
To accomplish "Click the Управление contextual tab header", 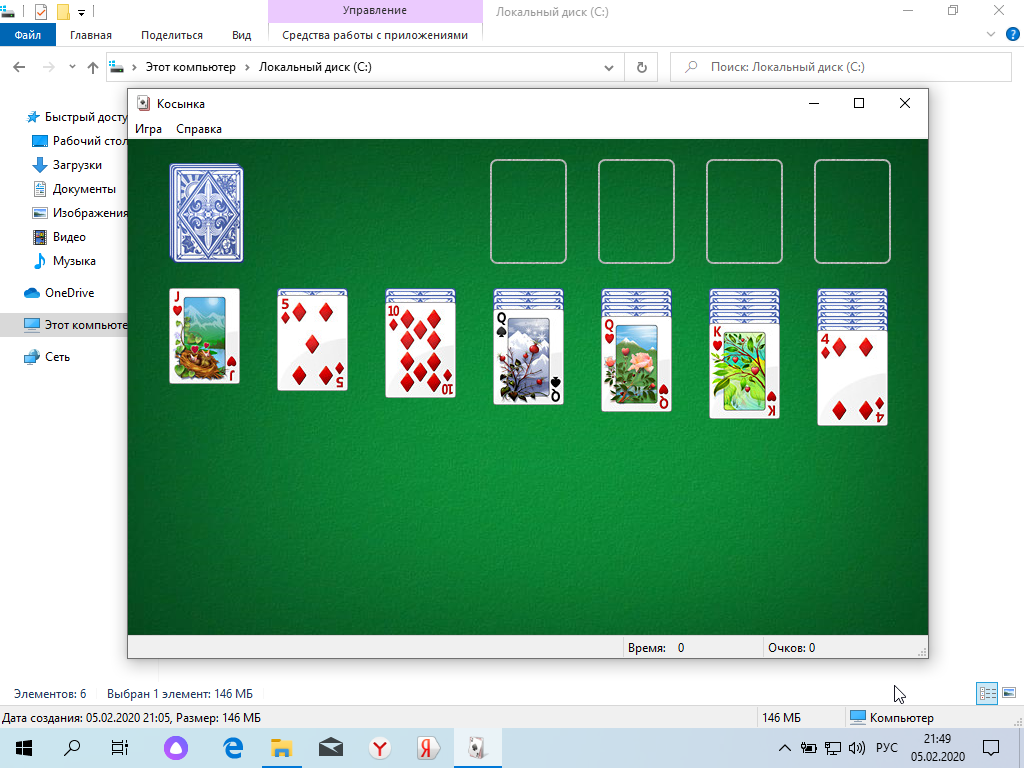I will pyautogui.click(x=375, y=10).
